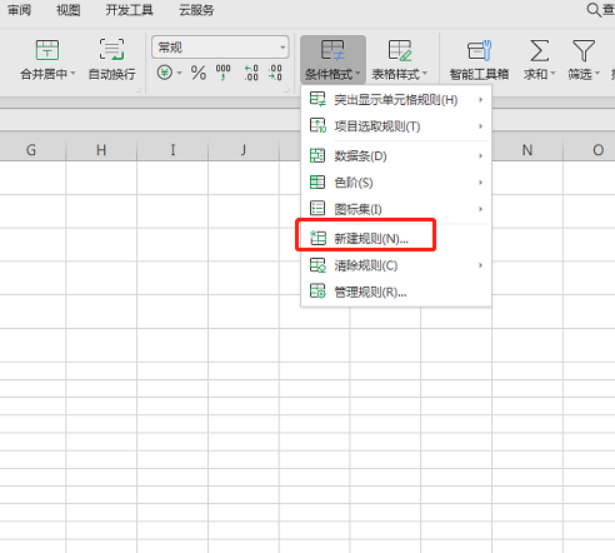Click the Merge and Center (合并居中) icon

(x=47, y=50)
